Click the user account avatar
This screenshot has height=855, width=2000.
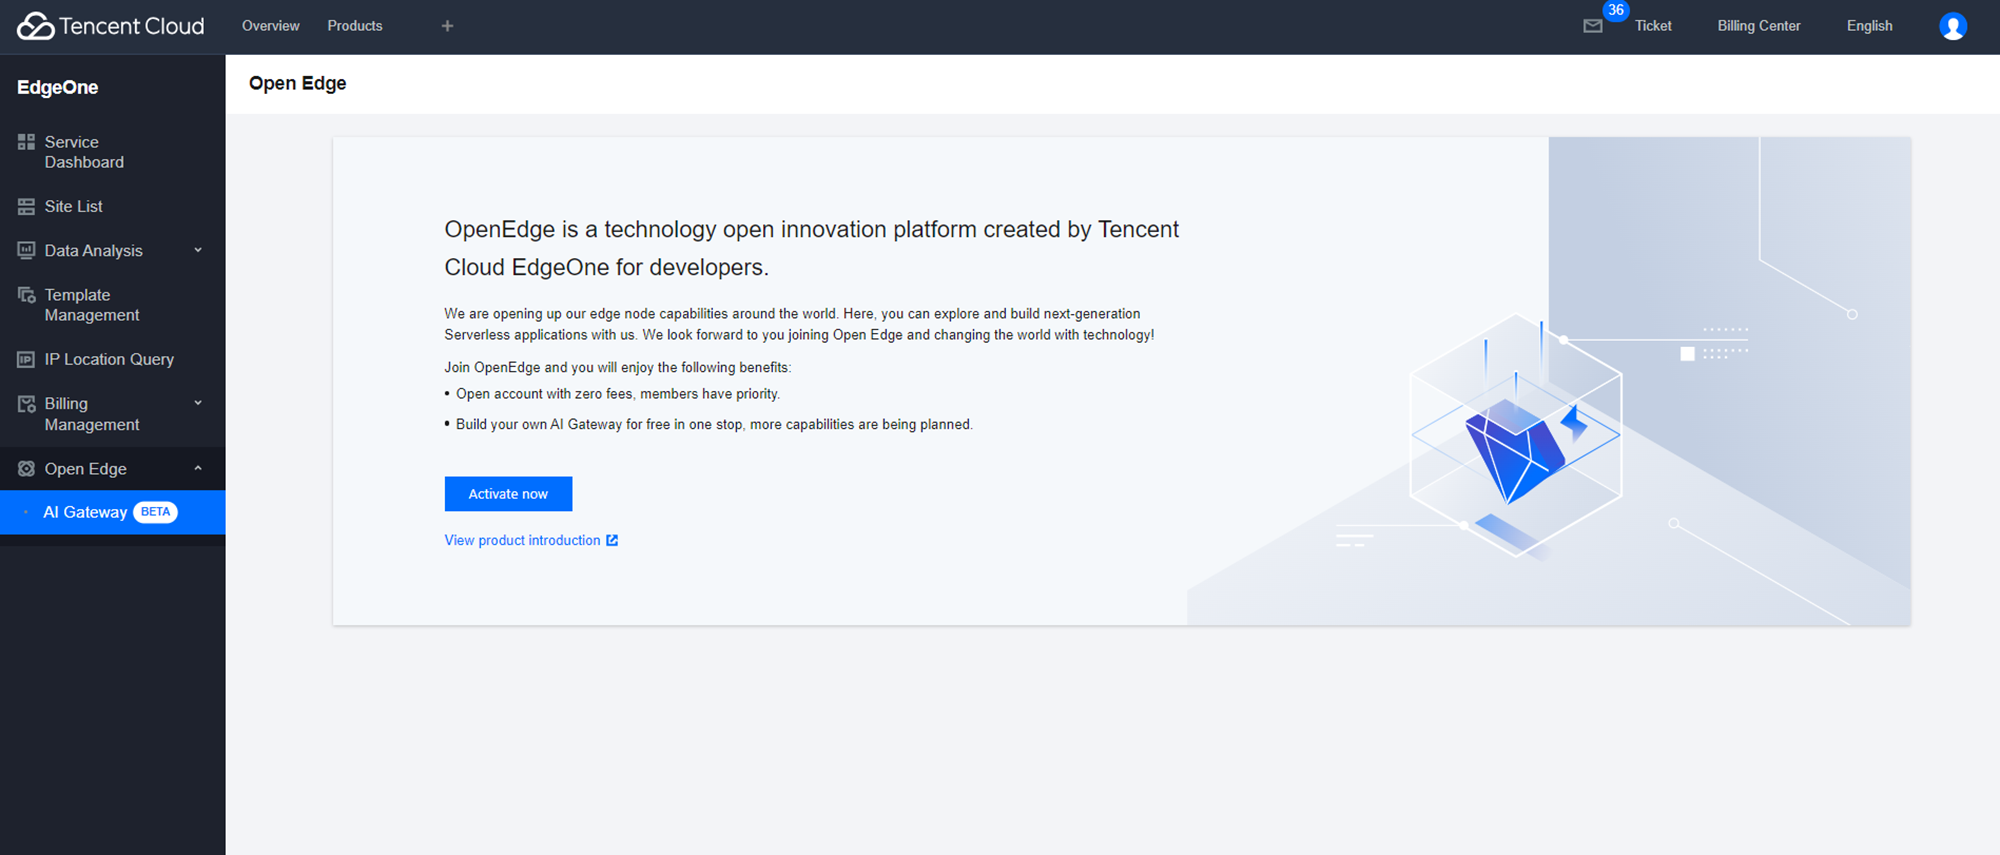1953,26
